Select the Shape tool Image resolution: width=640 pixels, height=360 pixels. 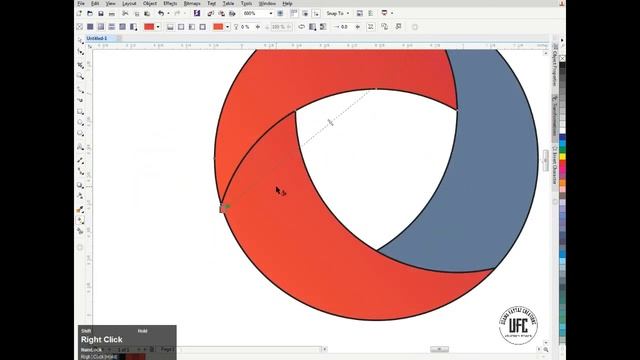80,52
